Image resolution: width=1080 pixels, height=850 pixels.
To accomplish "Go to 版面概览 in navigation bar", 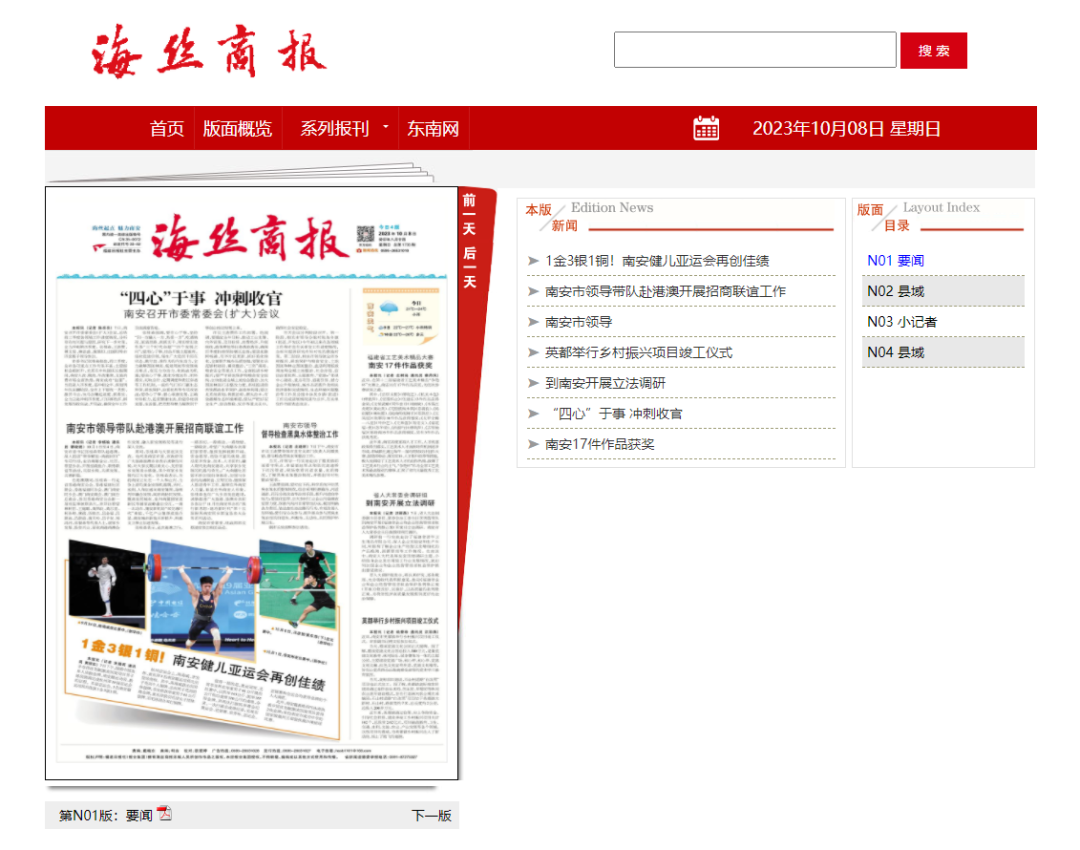I will (237, 129).
